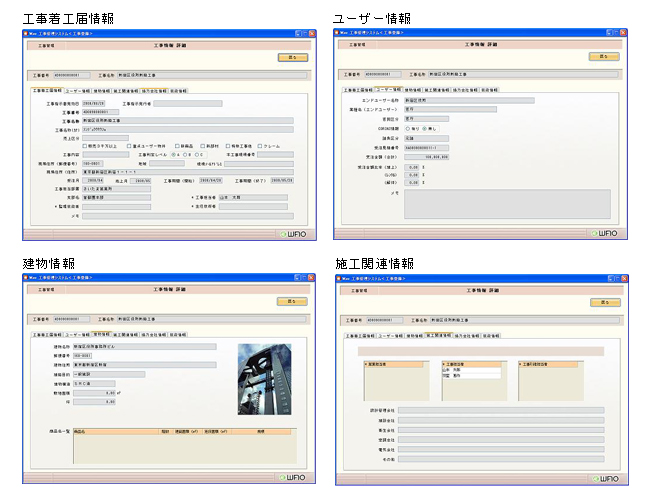Select radio option B for 工事判定レベル
Image resolution: width=650 pixels, height=499 pixels.
coord(186,155)
